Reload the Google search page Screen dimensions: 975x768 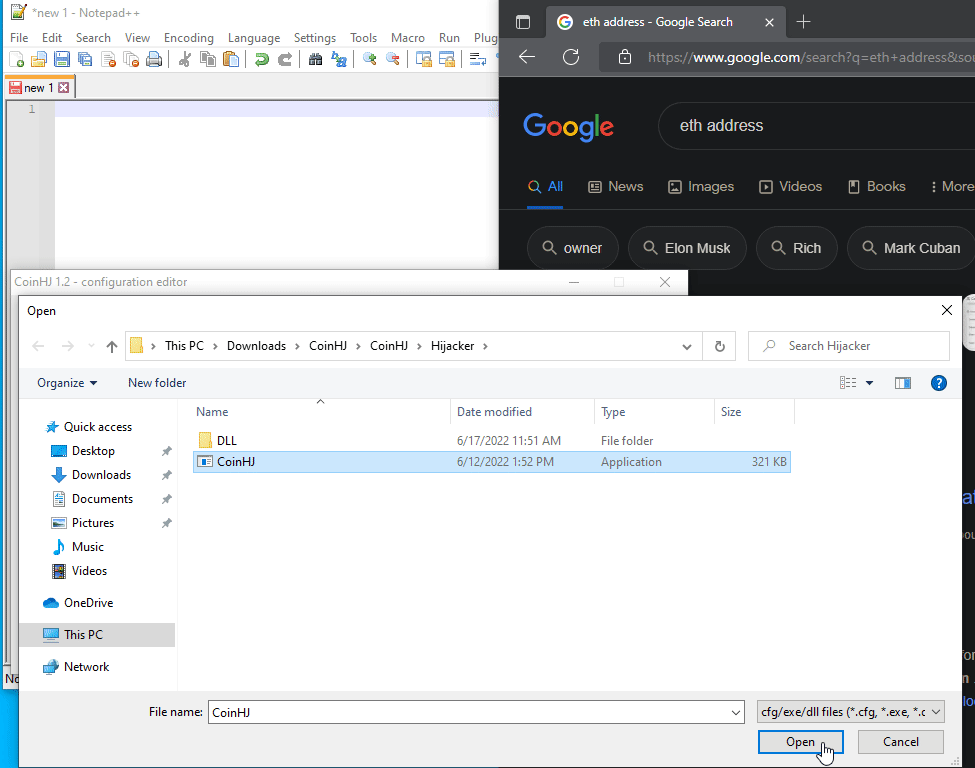[571, 57]
